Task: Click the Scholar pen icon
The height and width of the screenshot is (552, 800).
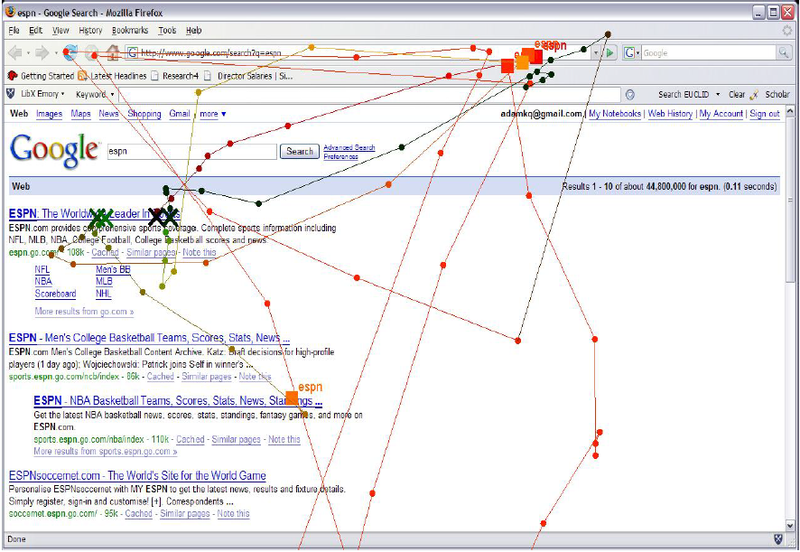Action: [x=754, y=94]
